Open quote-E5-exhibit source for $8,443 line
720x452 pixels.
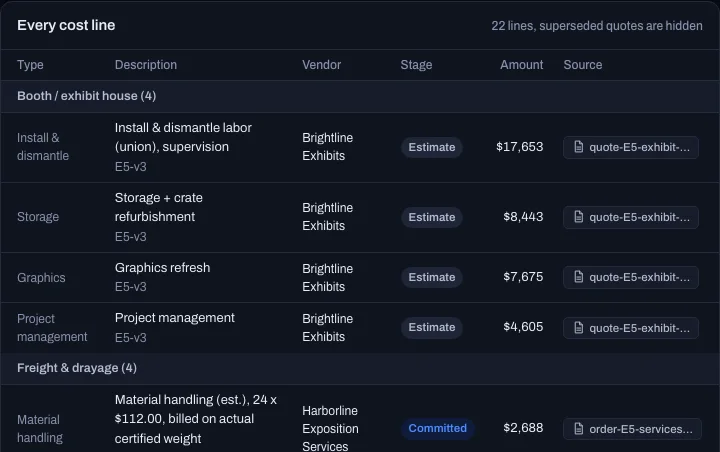pos(631,217)
